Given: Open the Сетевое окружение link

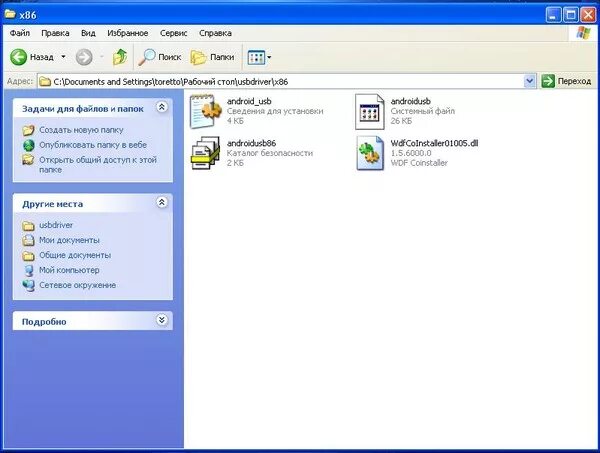Looking at the screenshot, I should (78, 285).
